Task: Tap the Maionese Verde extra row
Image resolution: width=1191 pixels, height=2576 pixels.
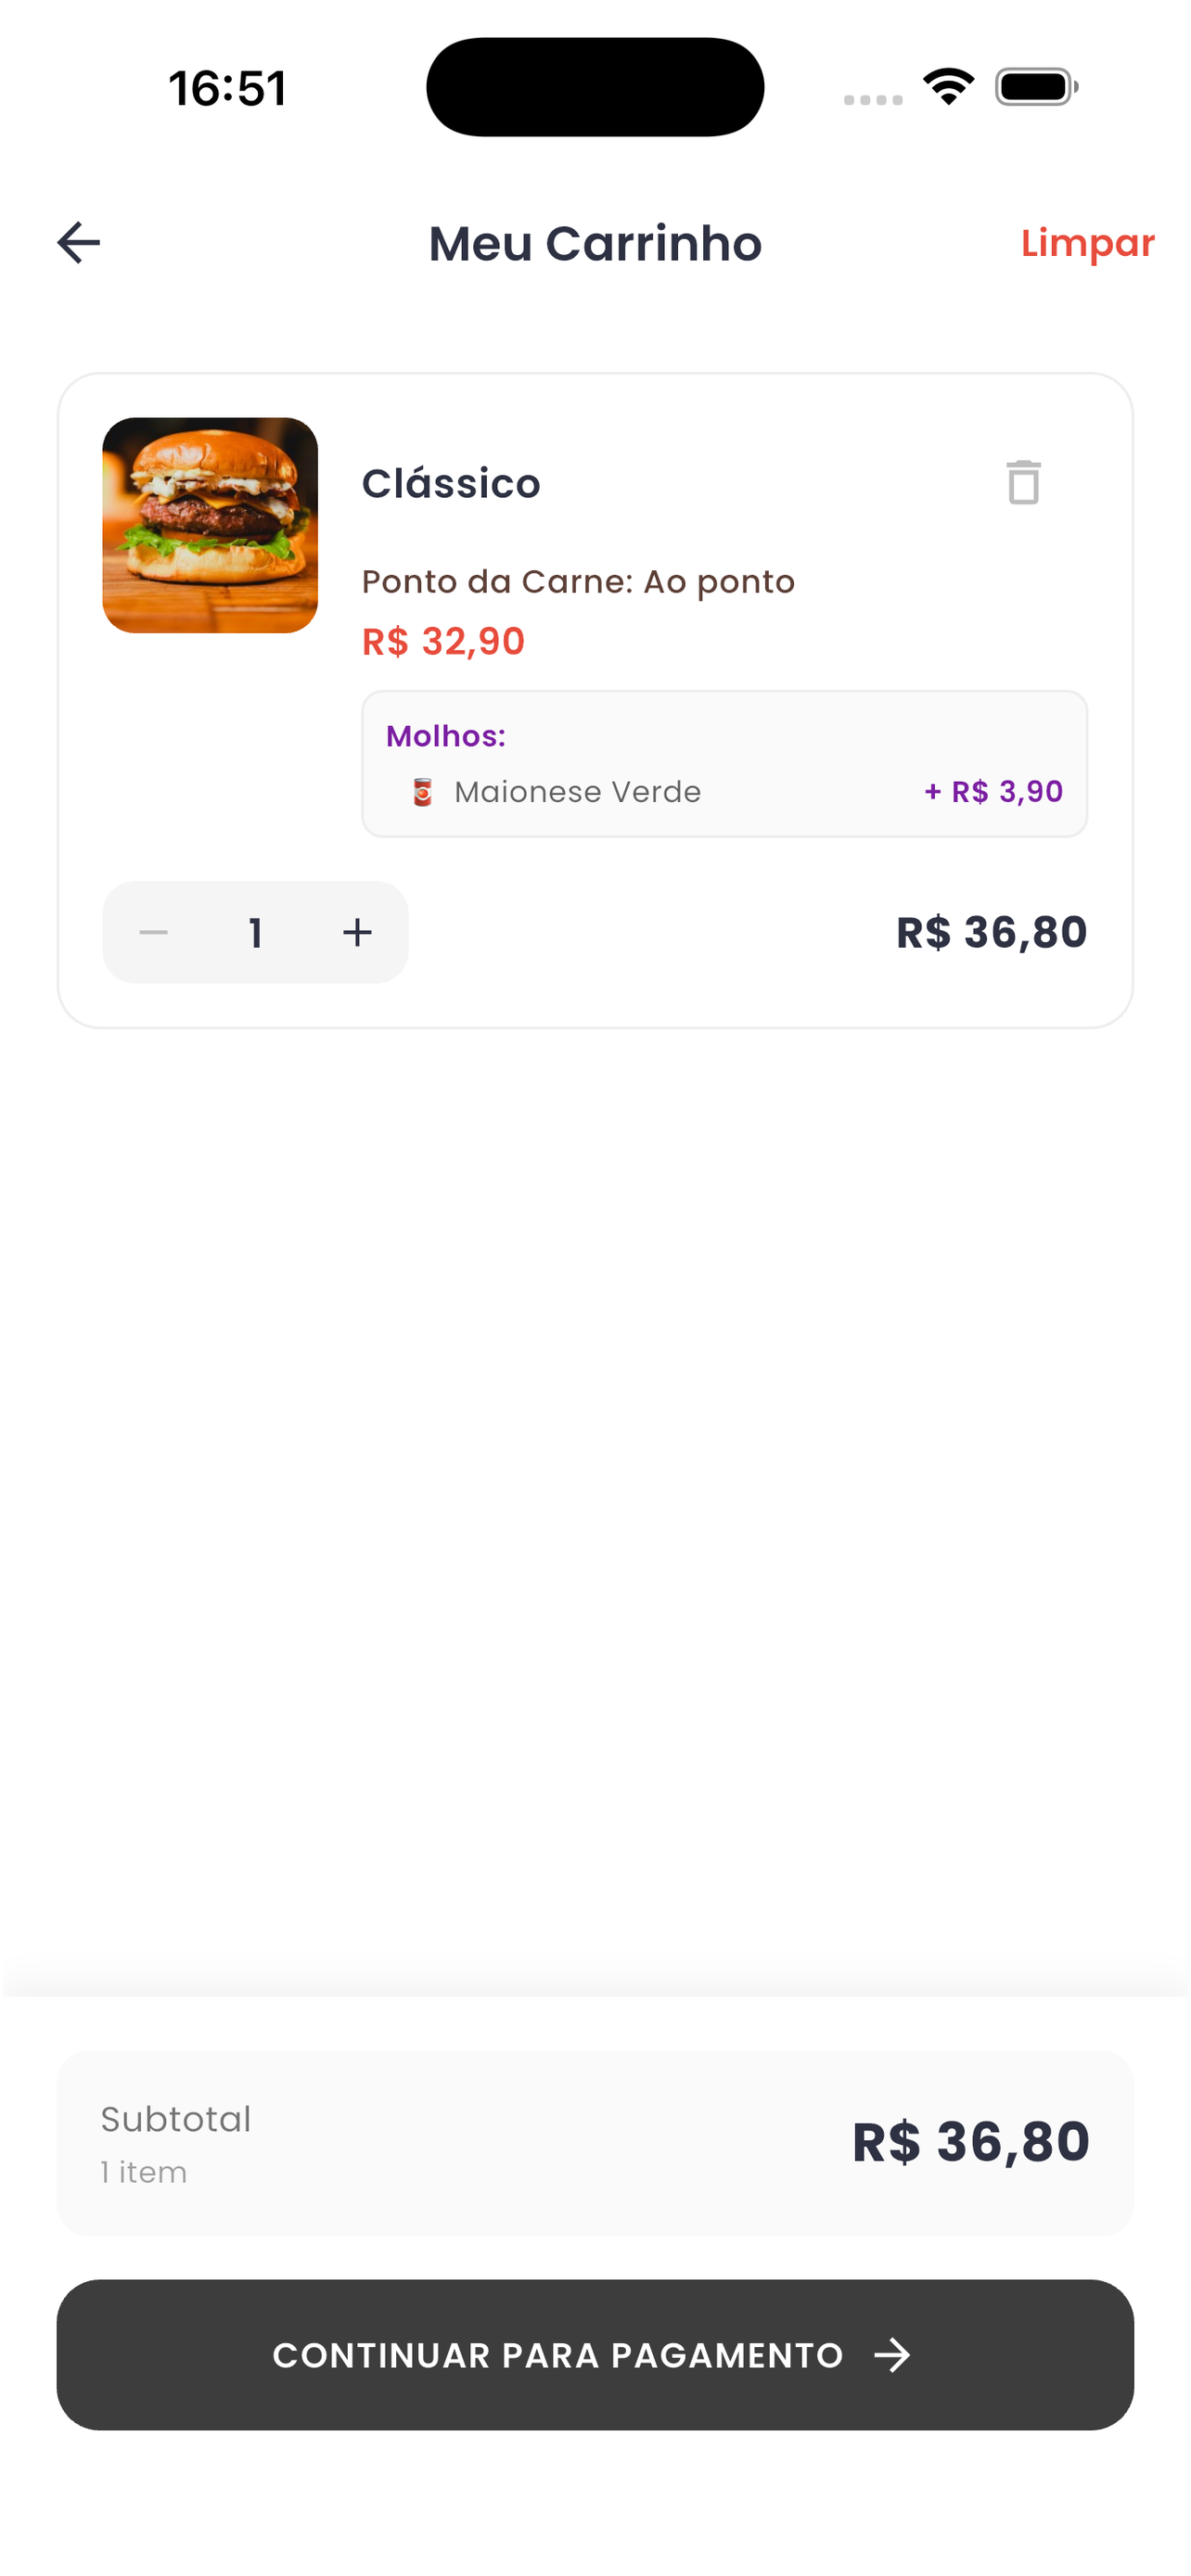Action: 724,792
